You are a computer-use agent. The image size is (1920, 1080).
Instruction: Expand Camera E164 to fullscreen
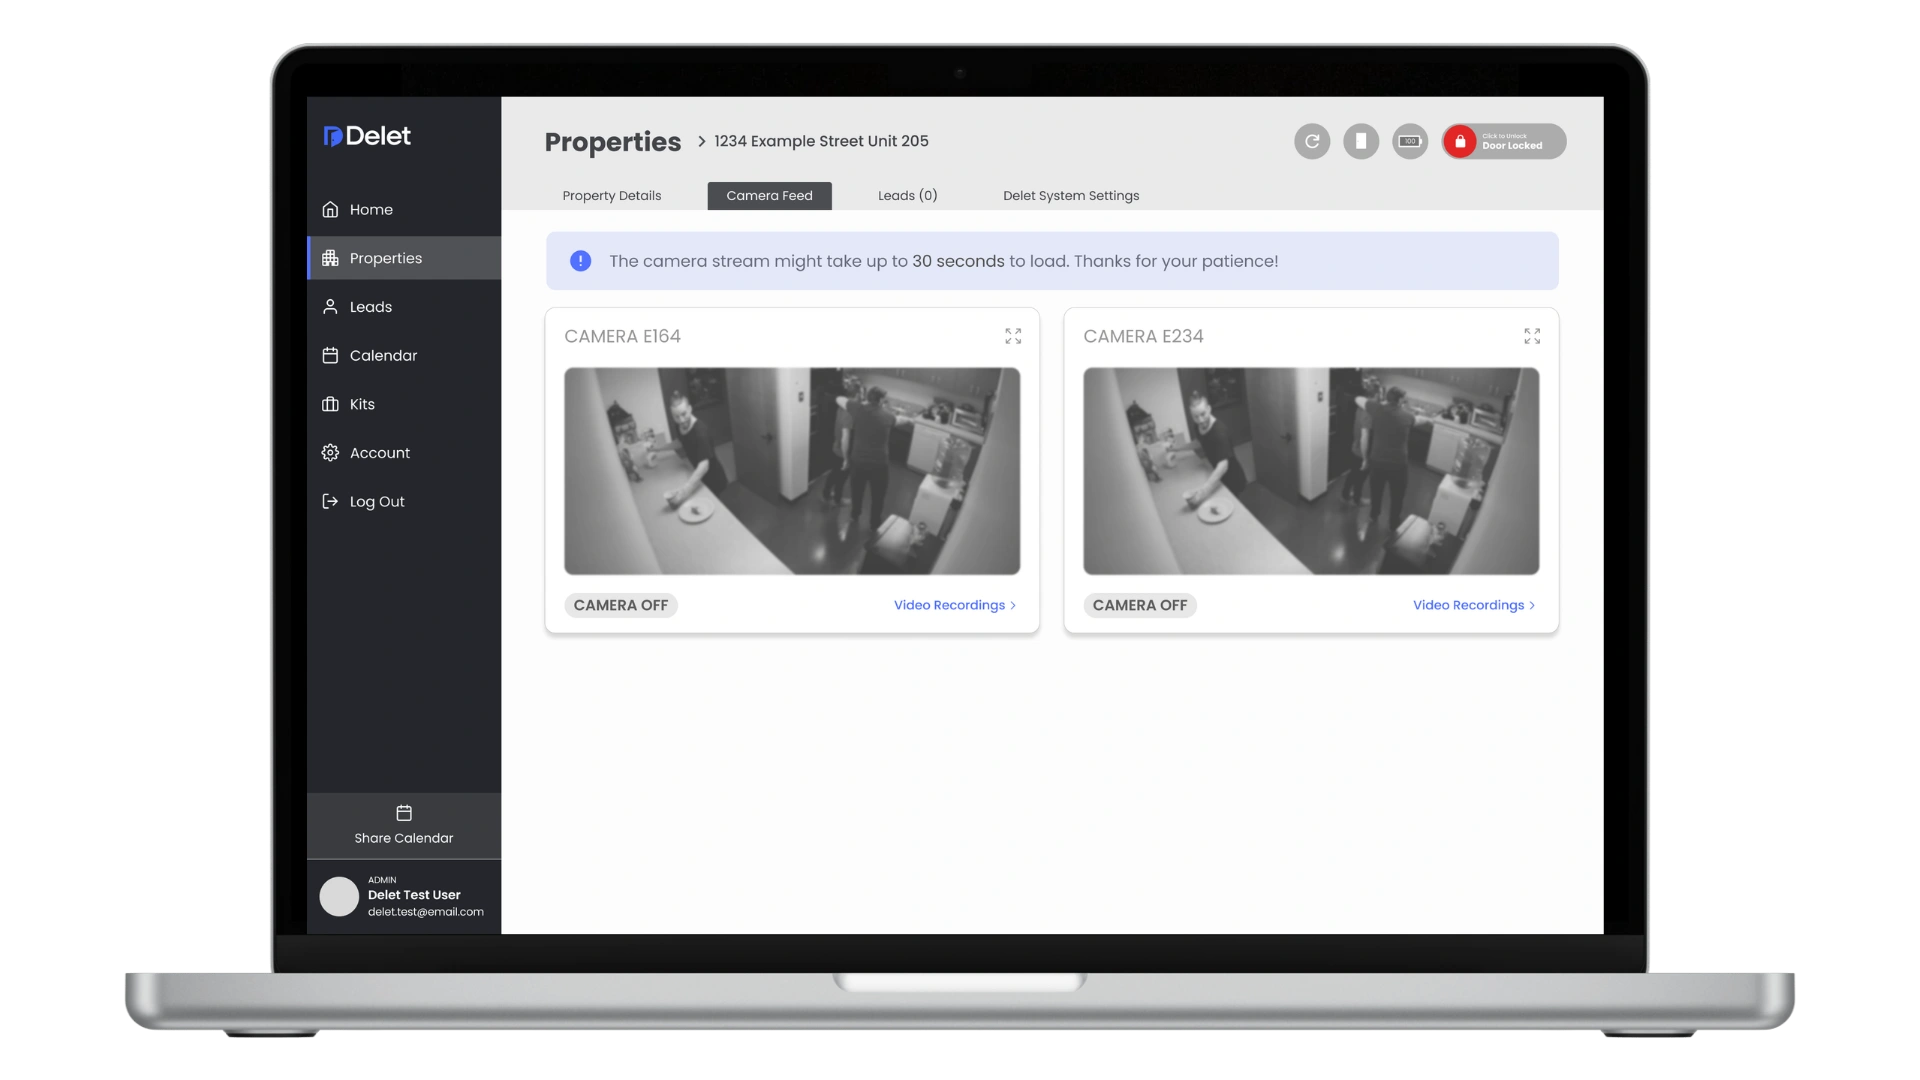click(1013, 336)
